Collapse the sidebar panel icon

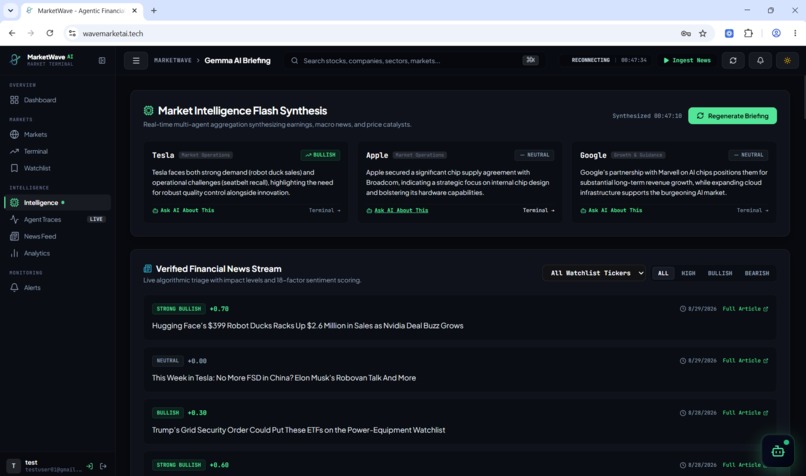102,61
